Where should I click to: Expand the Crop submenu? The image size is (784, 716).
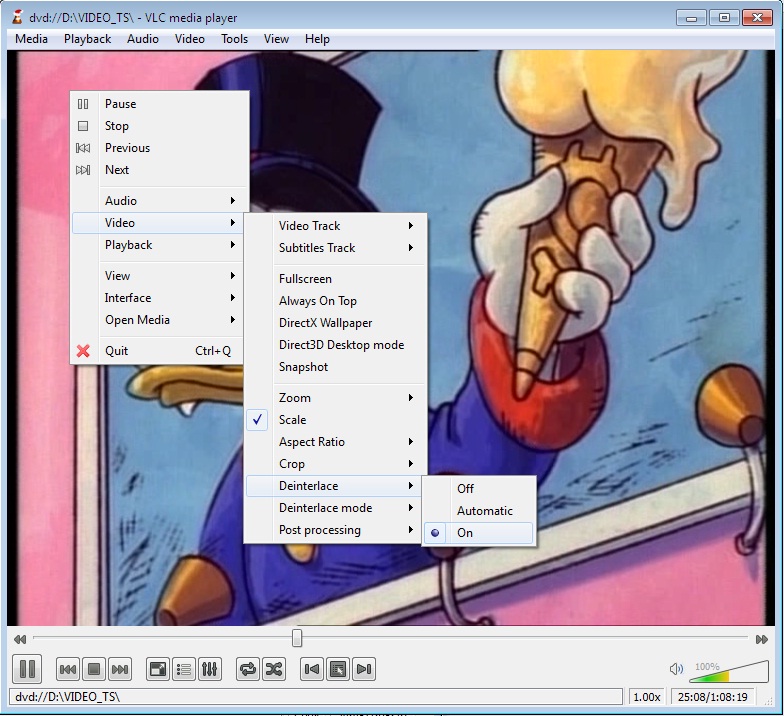336,464
